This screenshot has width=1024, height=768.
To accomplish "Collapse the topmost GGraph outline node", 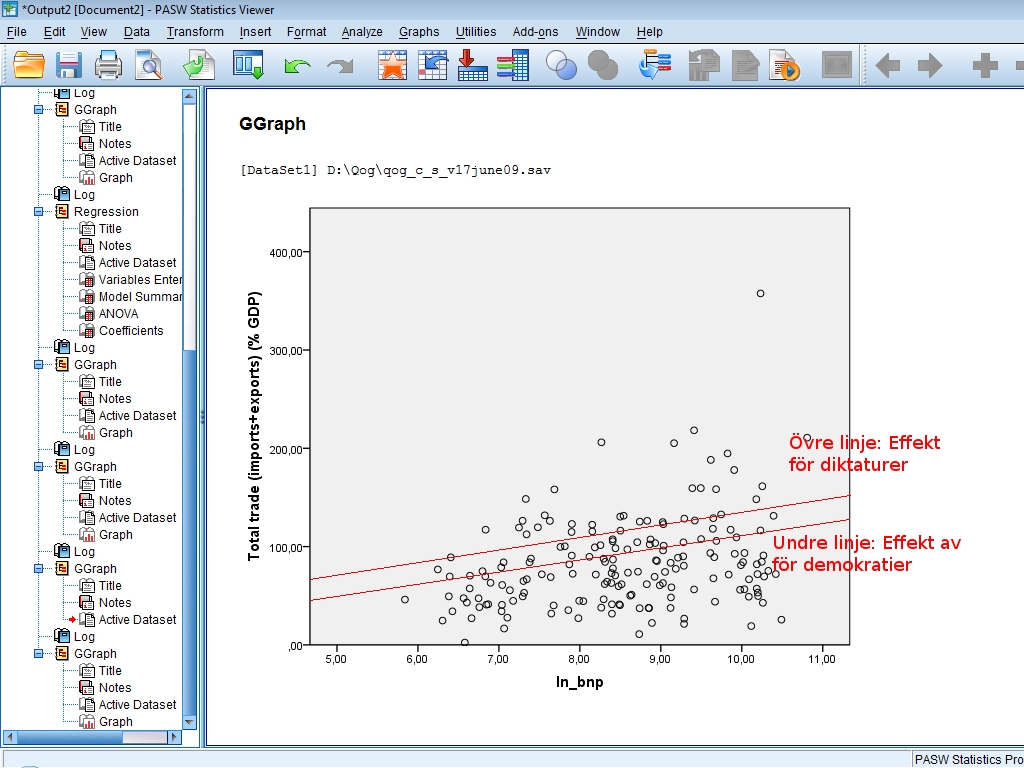I will pos(39,110).
